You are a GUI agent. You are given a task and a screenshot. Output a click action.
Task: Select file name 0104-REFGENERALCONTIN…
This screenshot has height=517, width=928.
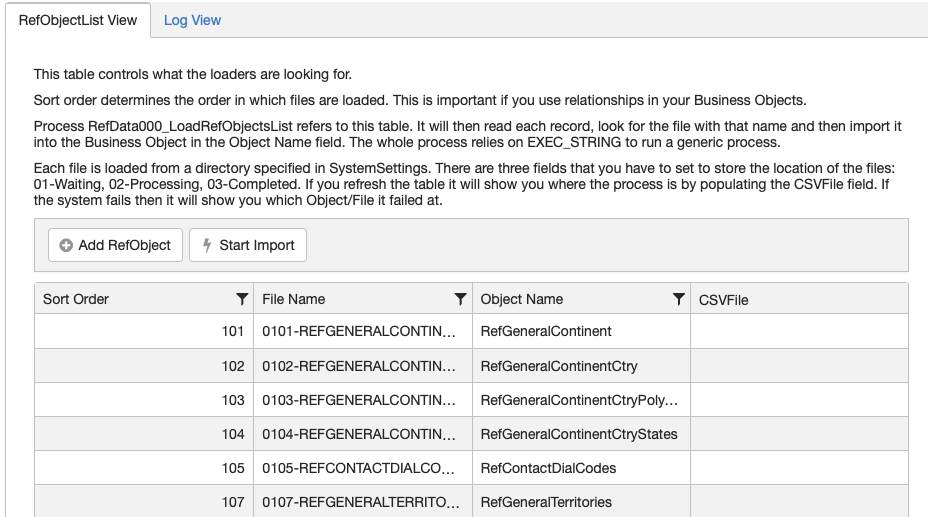(x=363, y=434)
